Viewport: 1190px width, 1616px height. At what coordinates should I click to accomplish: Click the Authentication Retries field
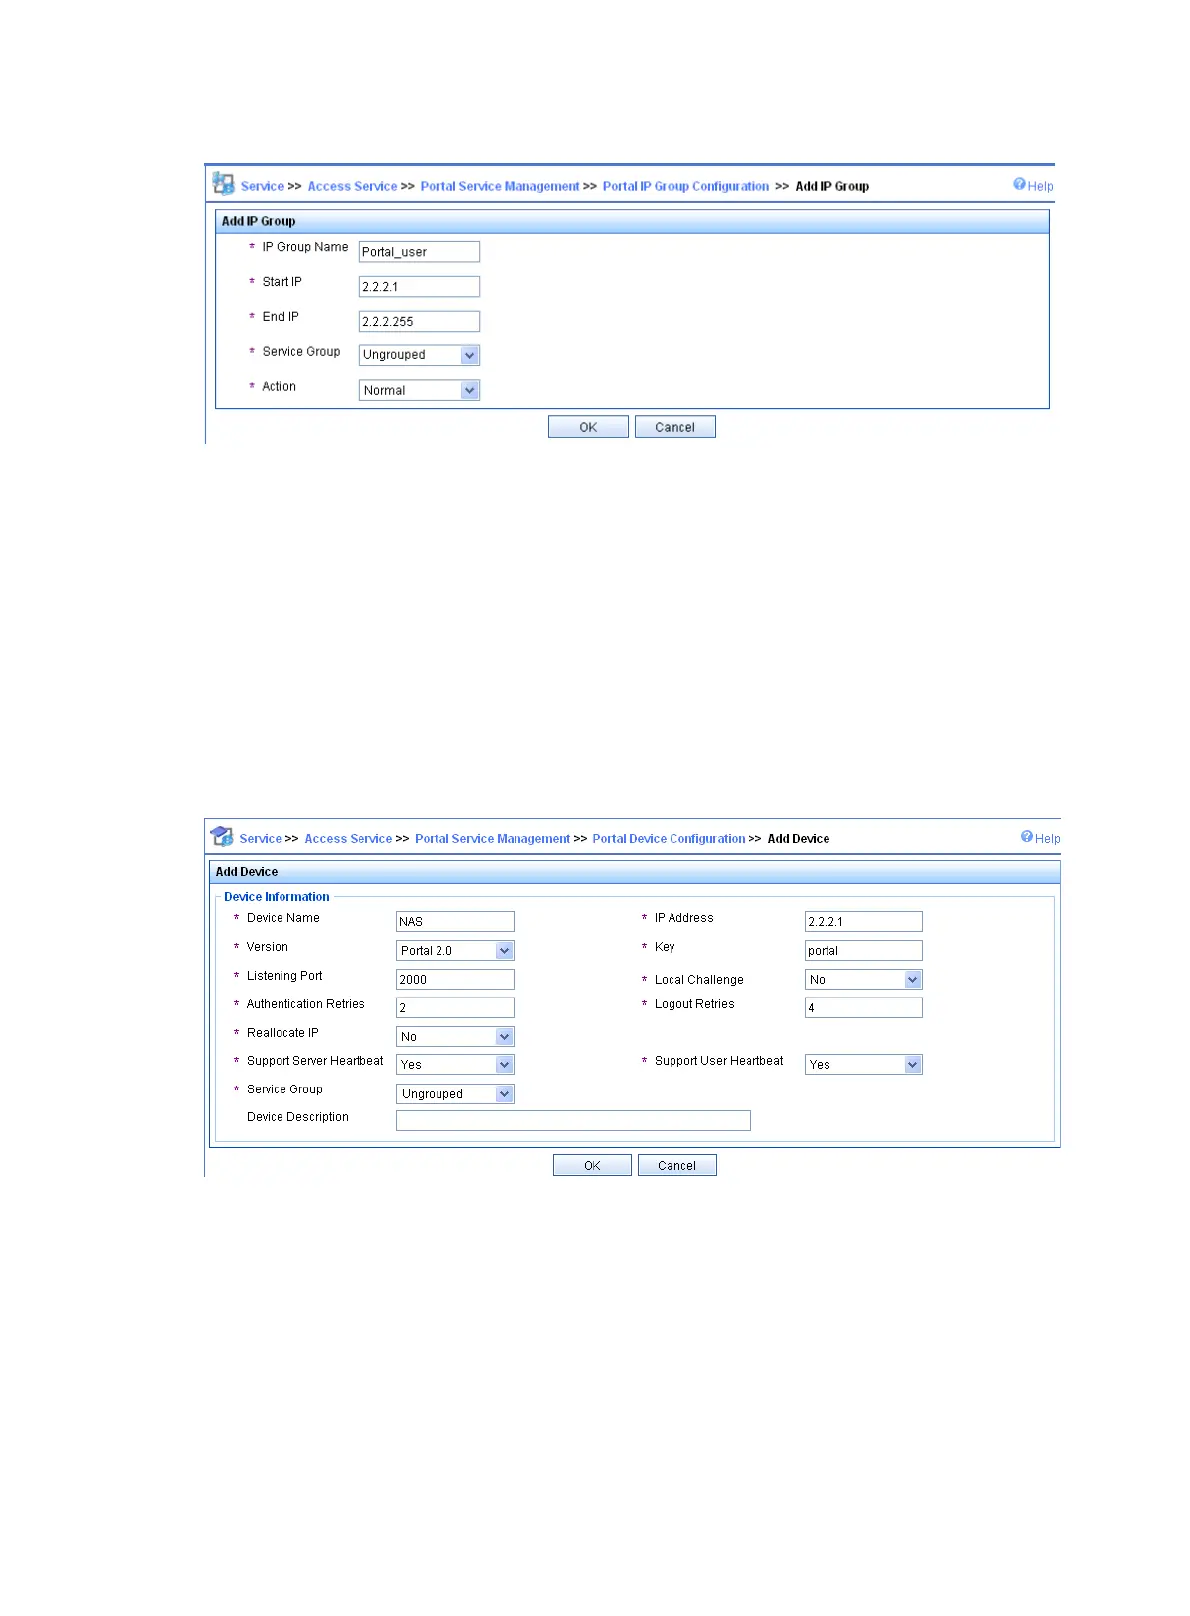click(x=455, y=1008)
